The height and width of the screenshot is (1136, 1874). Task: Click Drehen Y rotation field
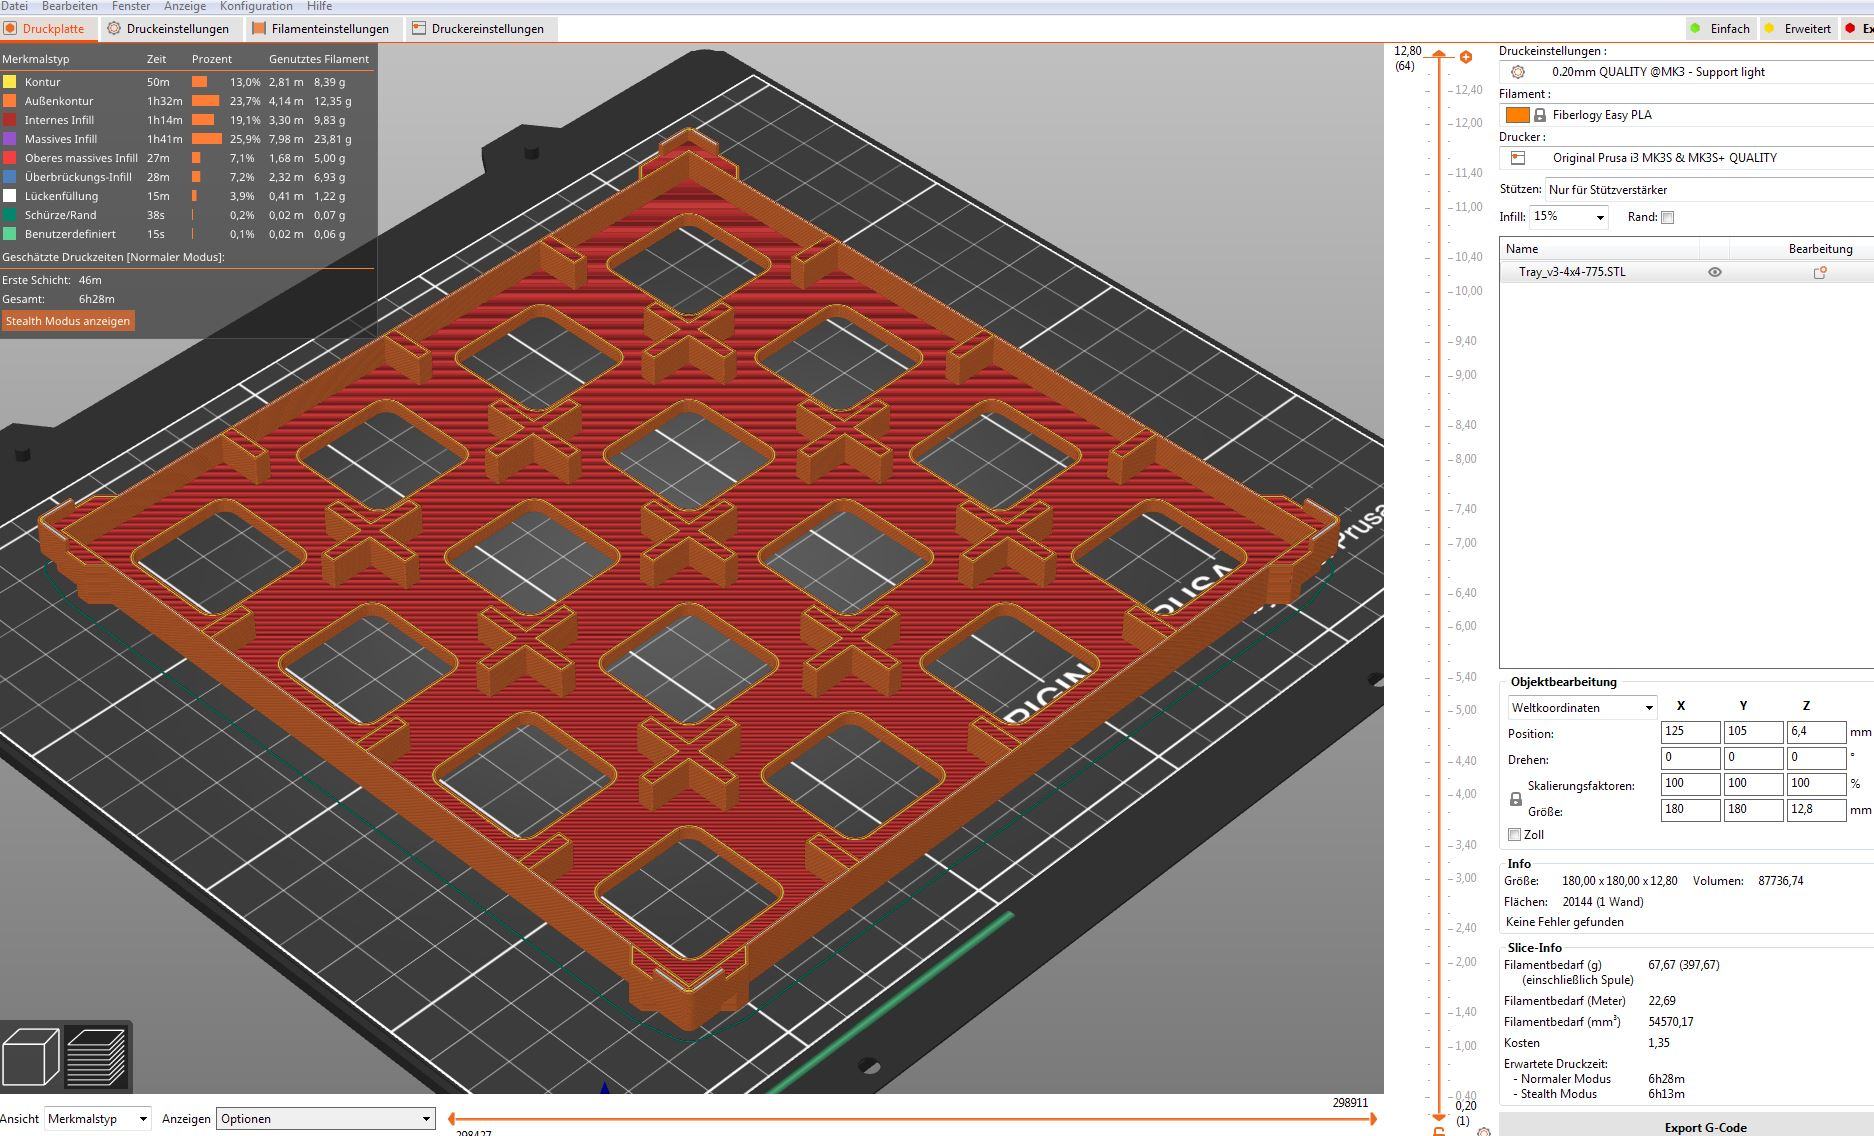point(1753,758)
